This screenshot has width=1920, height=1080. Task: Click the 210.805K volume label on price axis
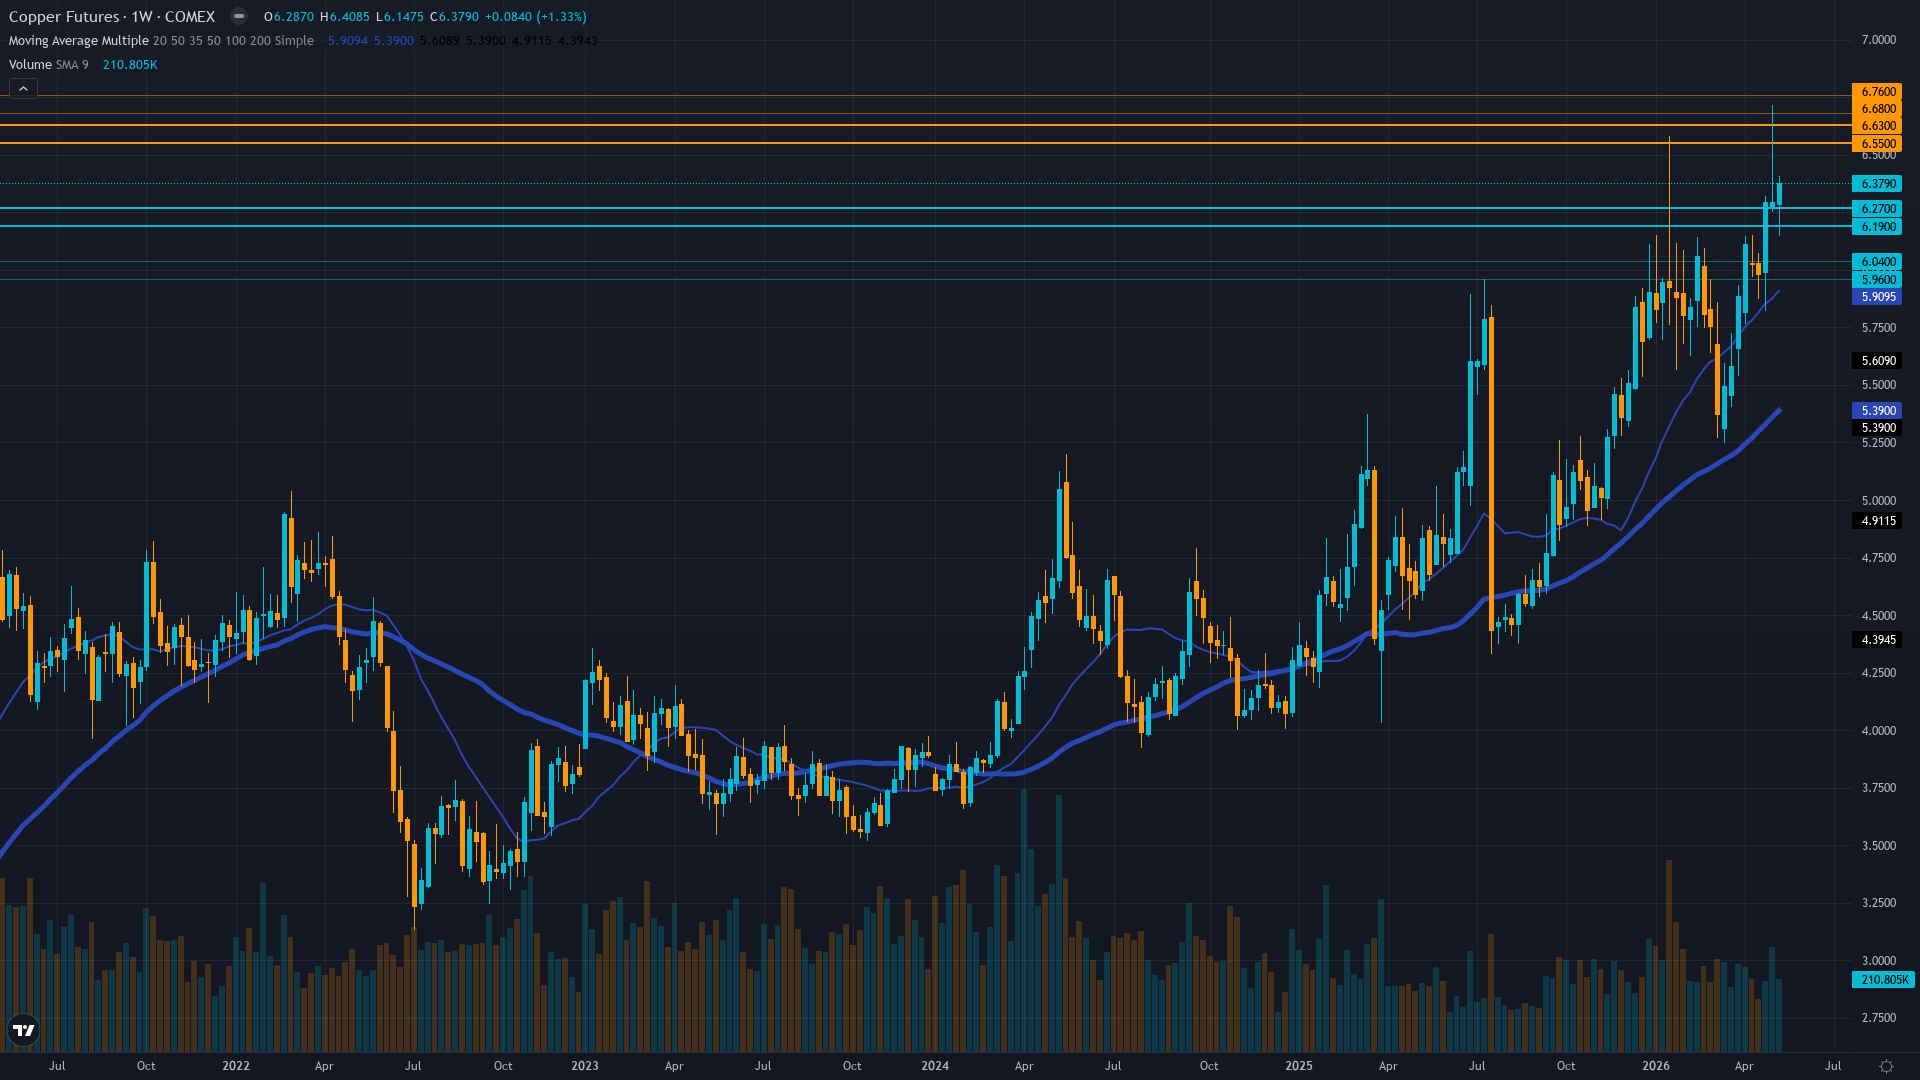(x=1883, y=980)
